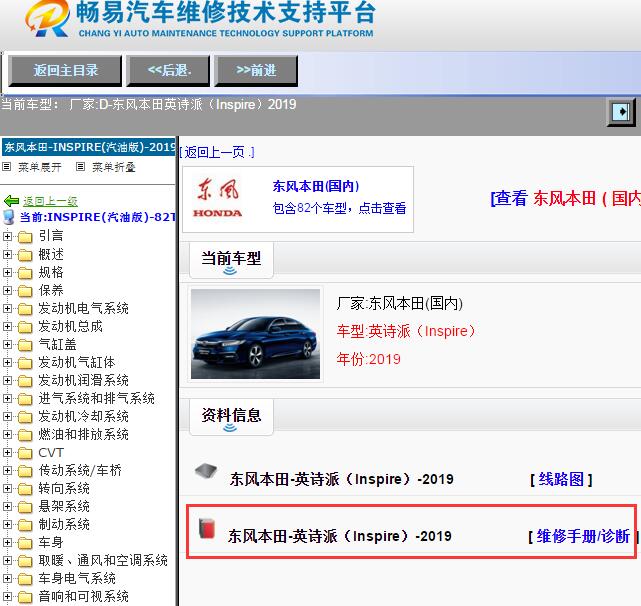Click the 制动系统 folder icon
The height and width of the screenshot is (606, 641).
tap(25, 525)
